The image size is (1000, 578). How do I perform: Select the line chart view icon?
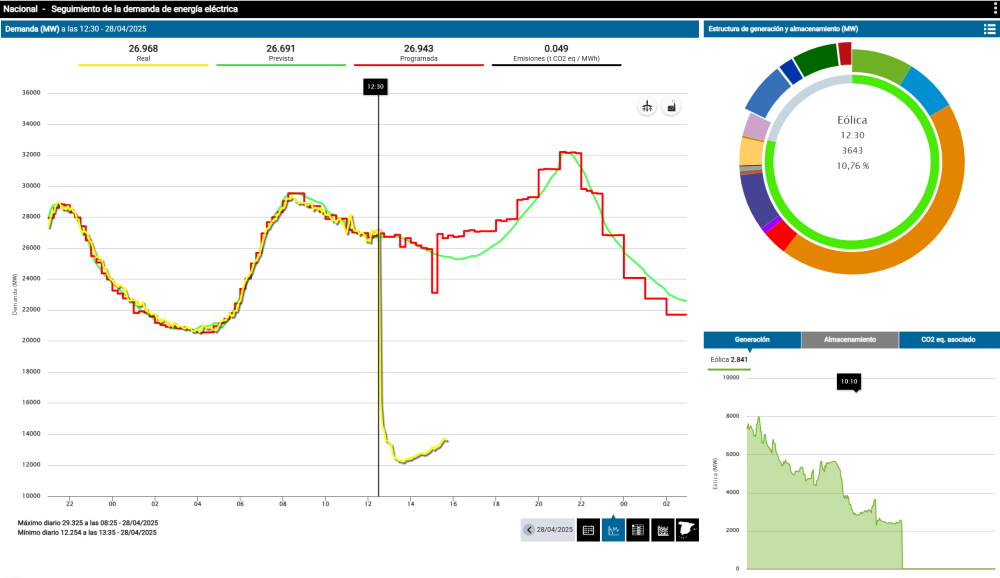(613, 530)
